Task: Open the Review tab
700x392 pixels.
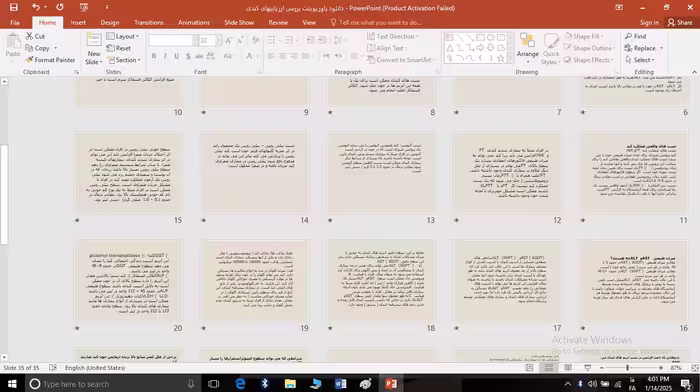Action: pos(278,22)
